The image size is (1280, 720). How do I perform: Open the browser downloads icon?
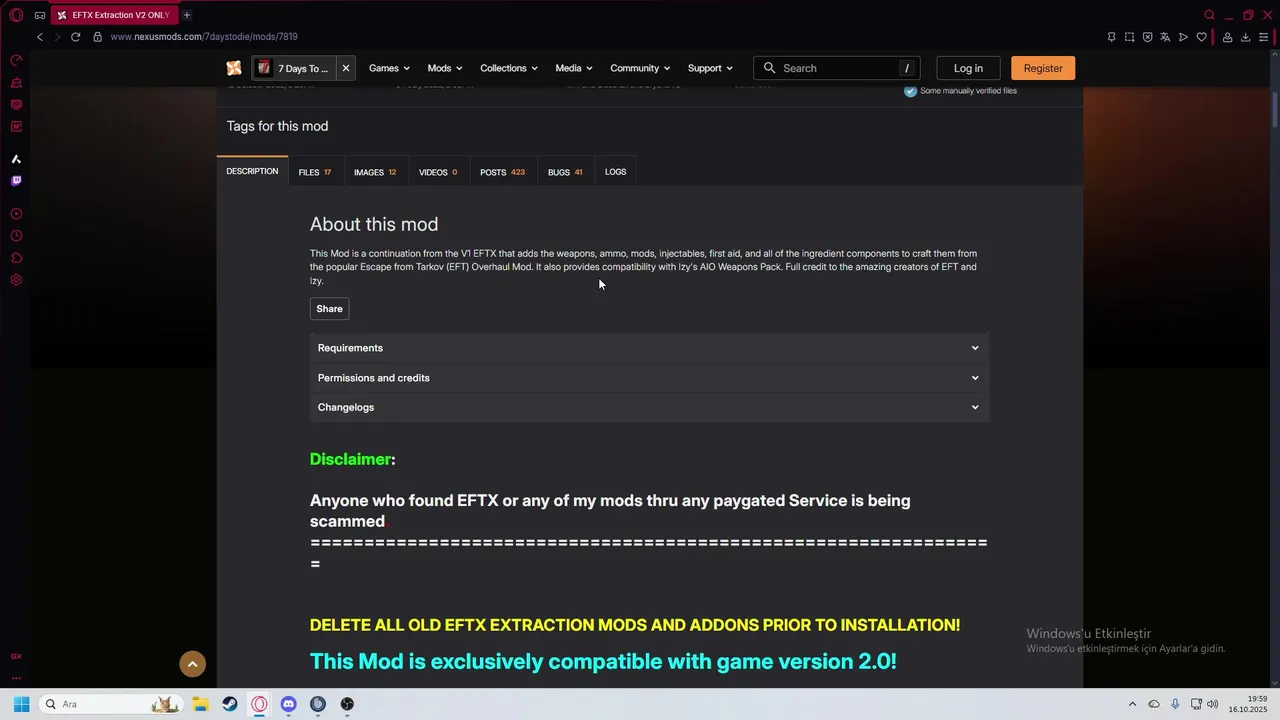[x=1245, y=37]
